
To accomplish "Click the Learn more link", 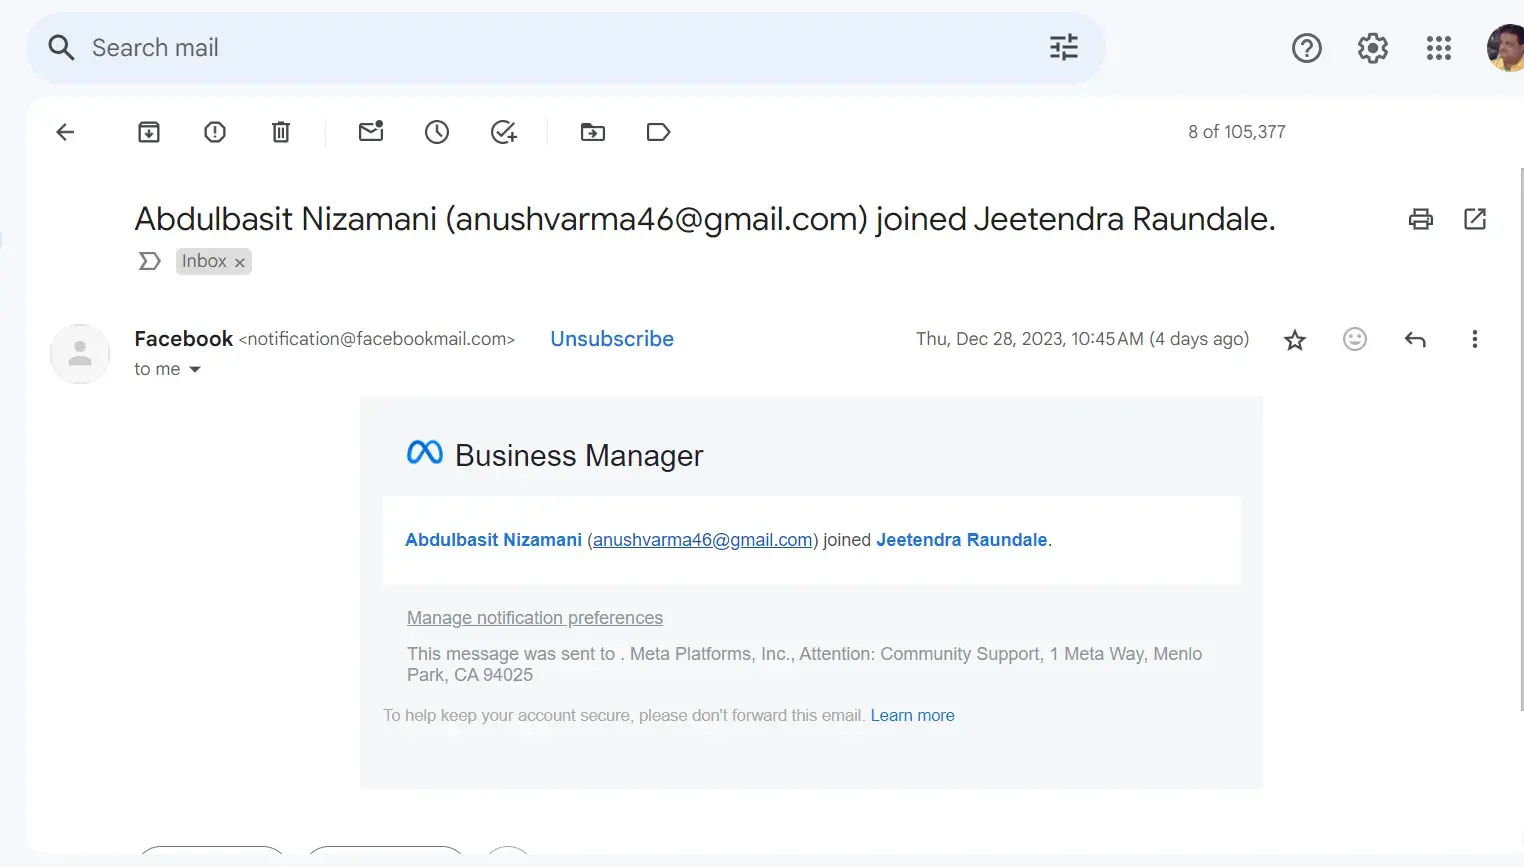I will [913, 716].
